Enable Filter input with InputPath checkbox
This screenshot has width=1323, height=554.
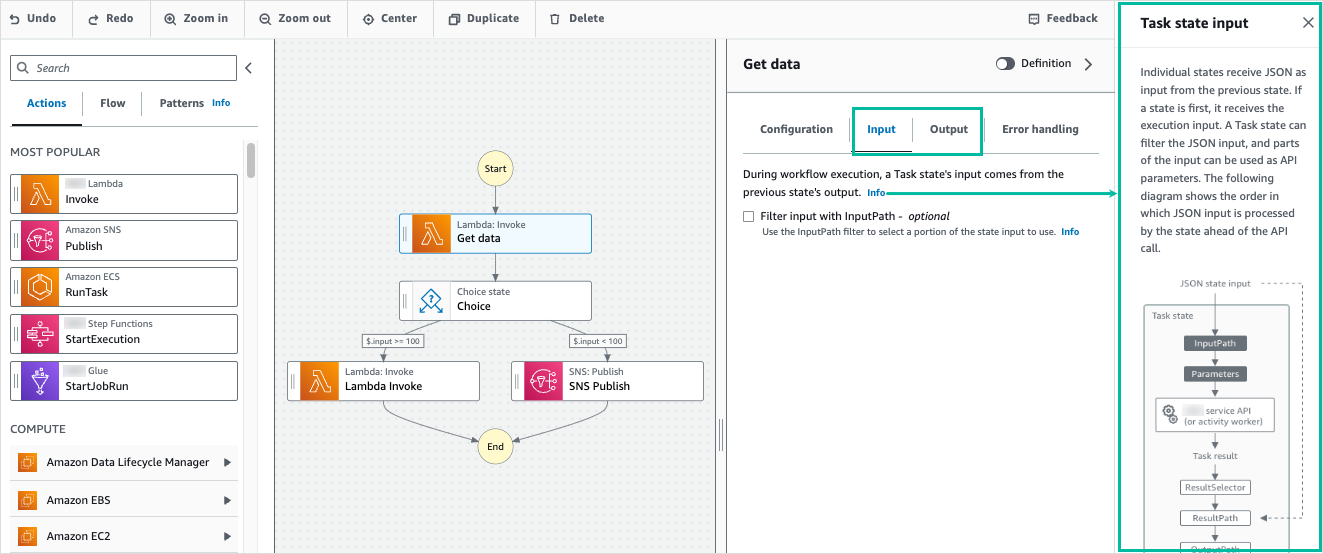749,216
